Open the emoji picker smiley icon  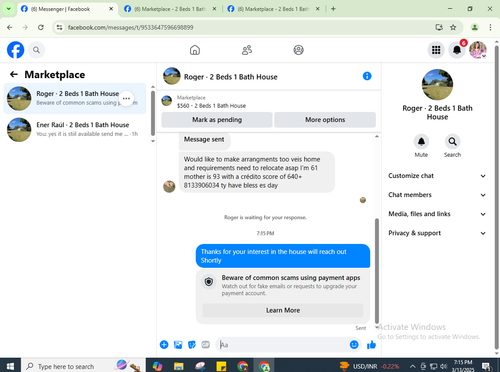[x=354, y=345]
